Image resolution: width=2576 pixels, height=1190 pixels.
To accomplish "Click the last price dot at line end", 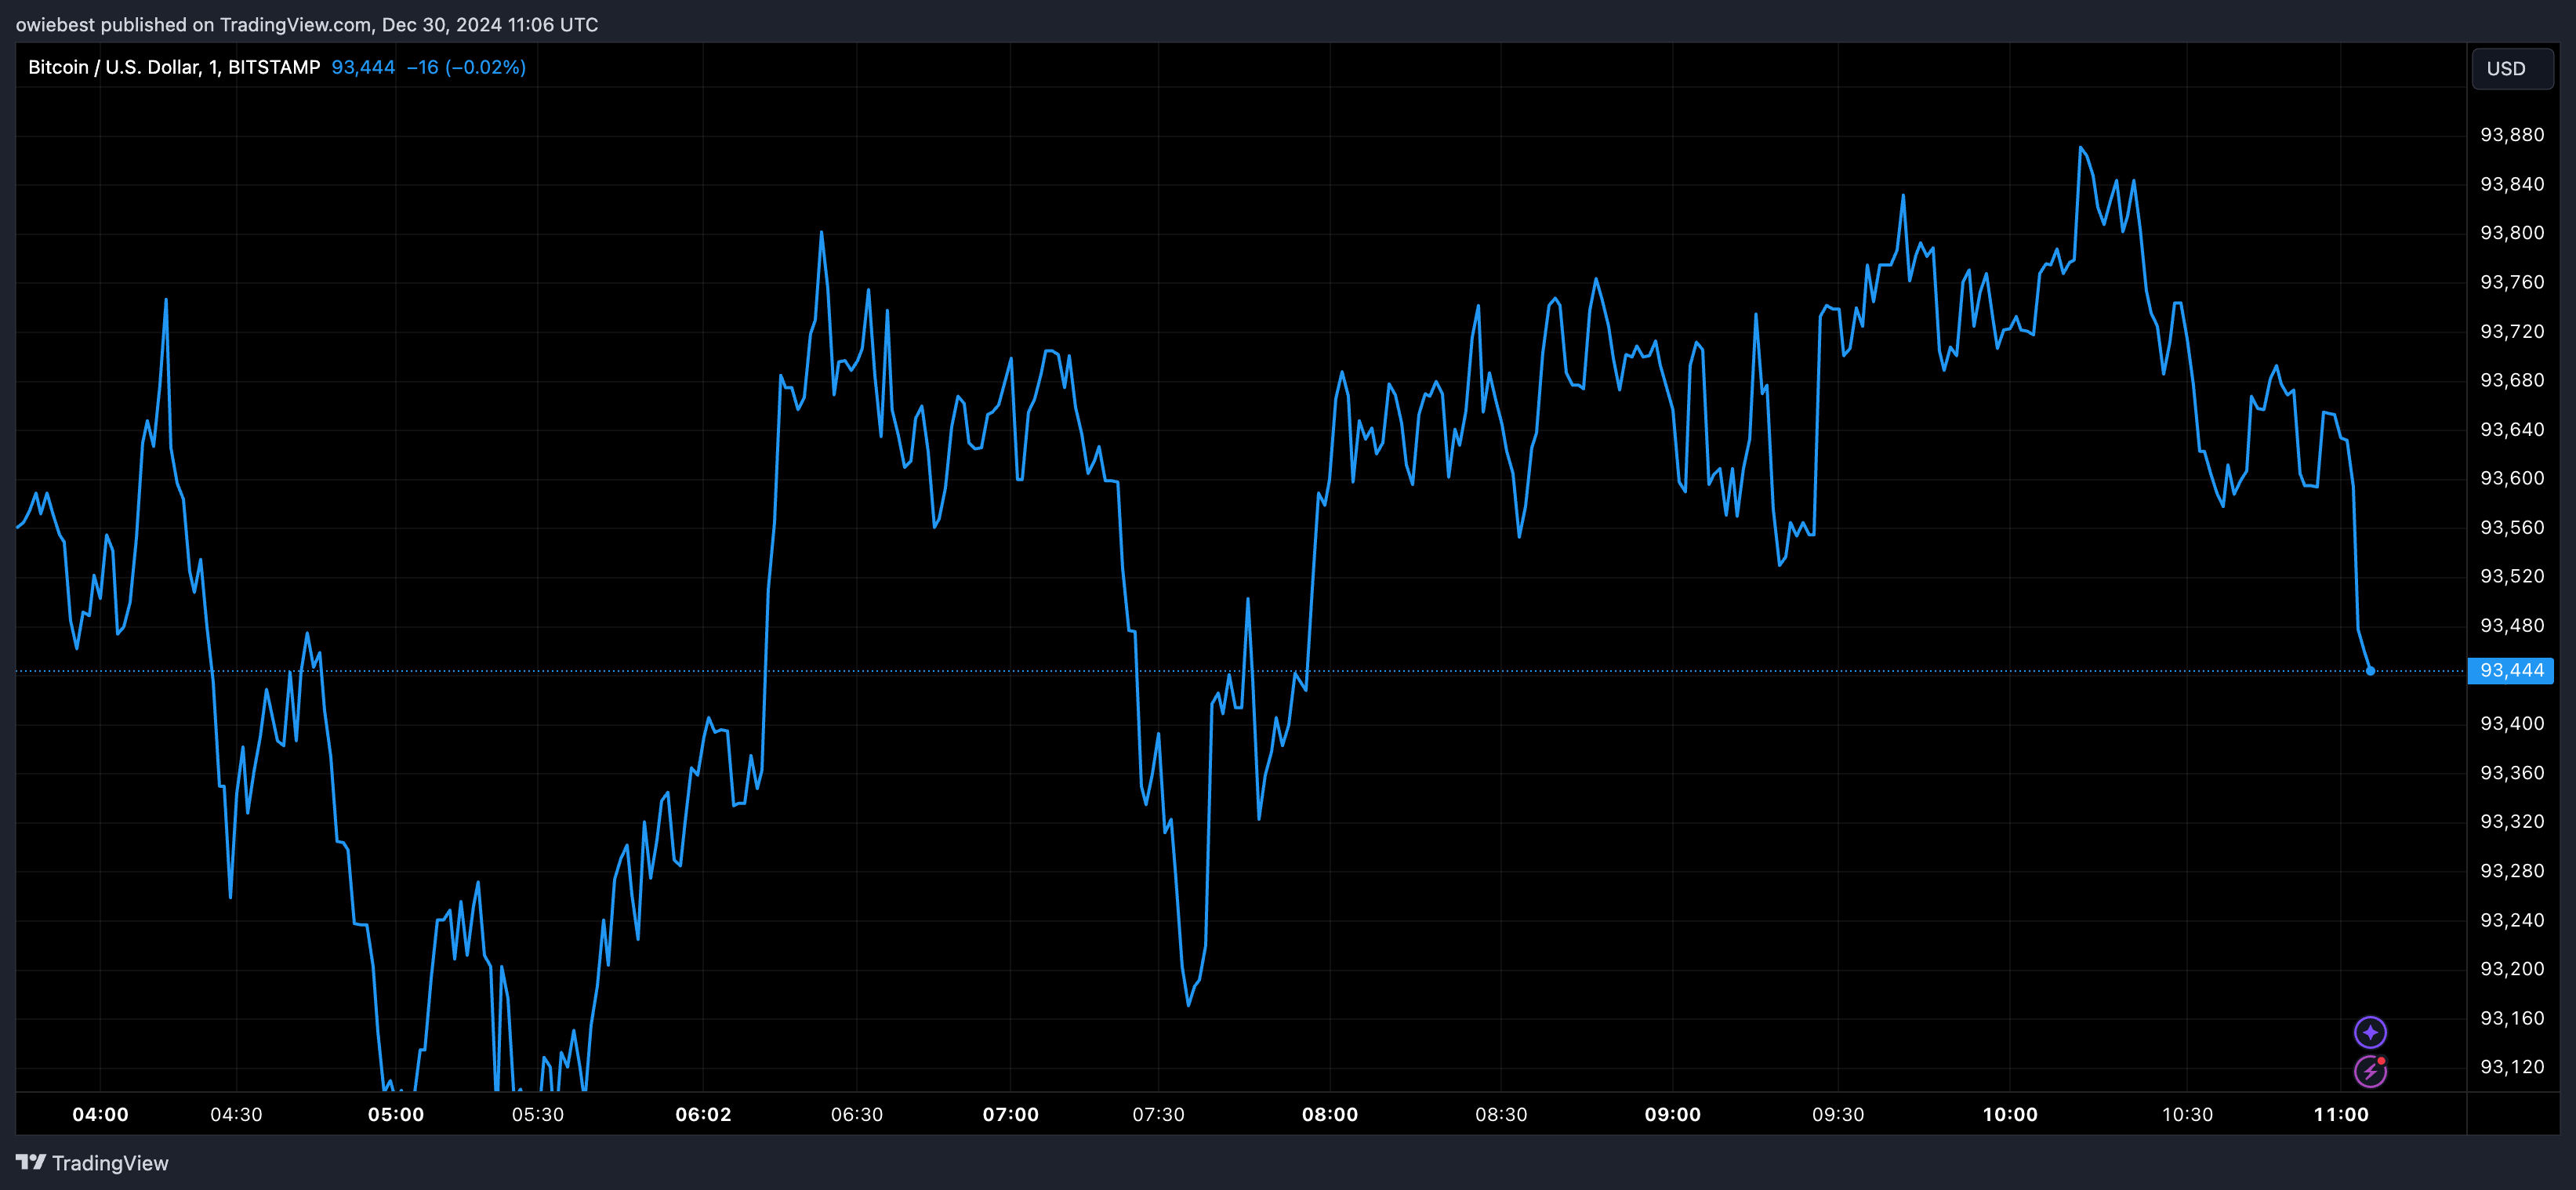I will click(x=2370, y=671).
